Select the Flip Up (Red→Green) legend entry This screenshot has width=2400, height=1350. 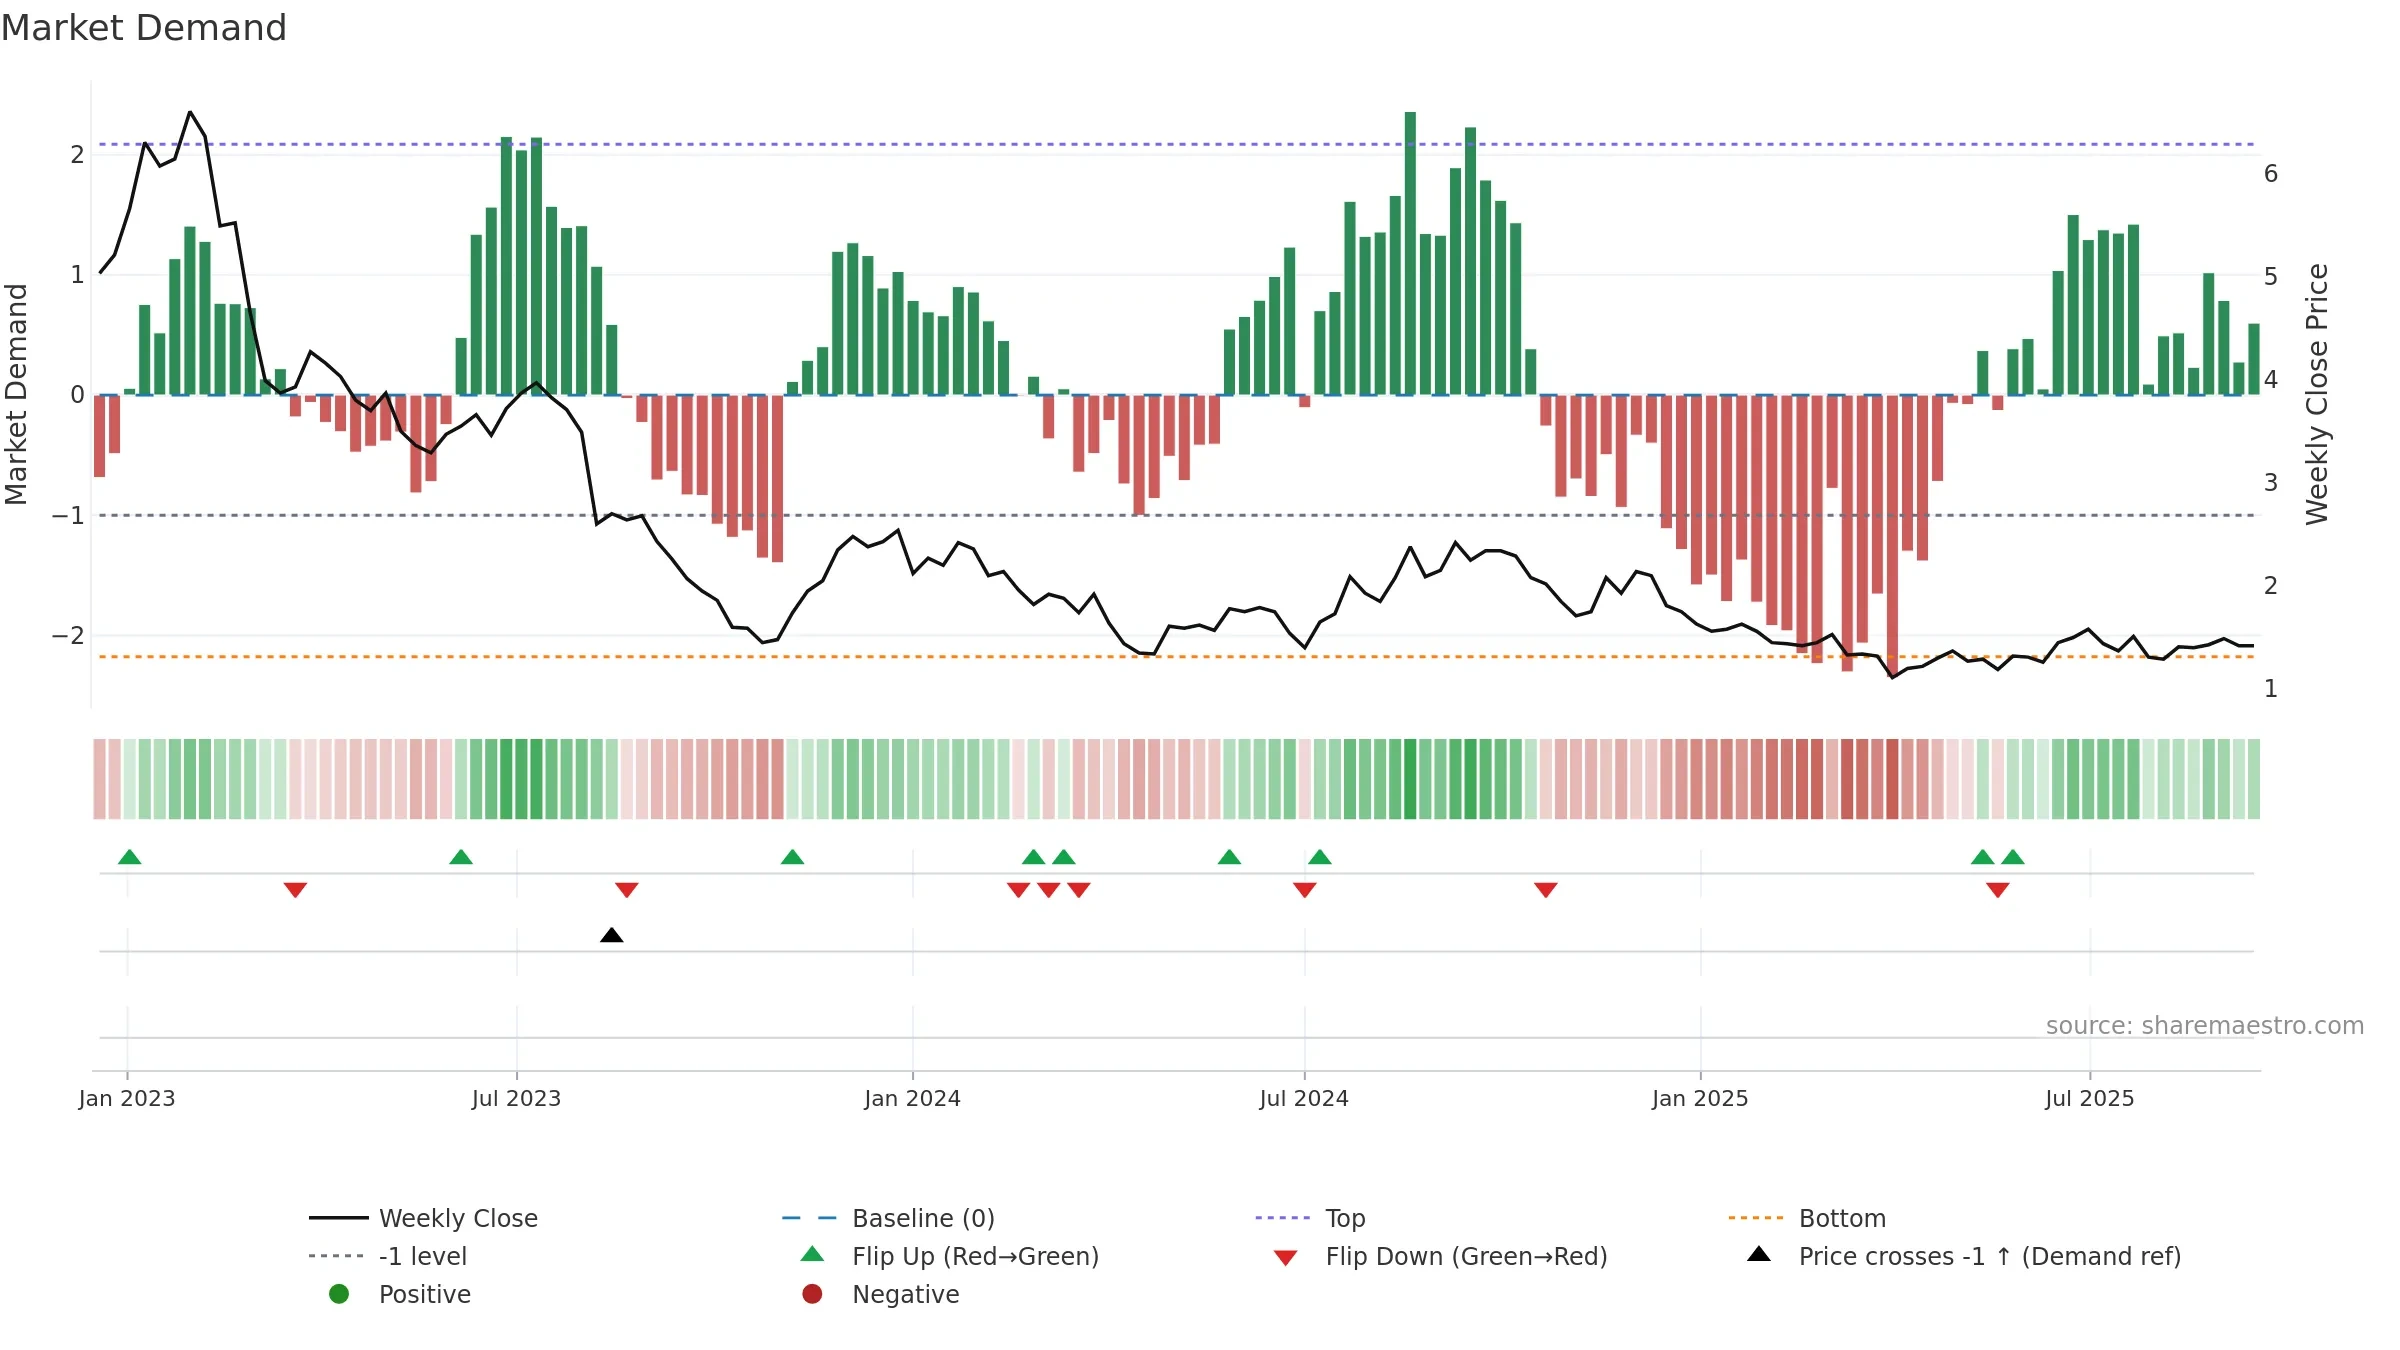pos(950,1256)
